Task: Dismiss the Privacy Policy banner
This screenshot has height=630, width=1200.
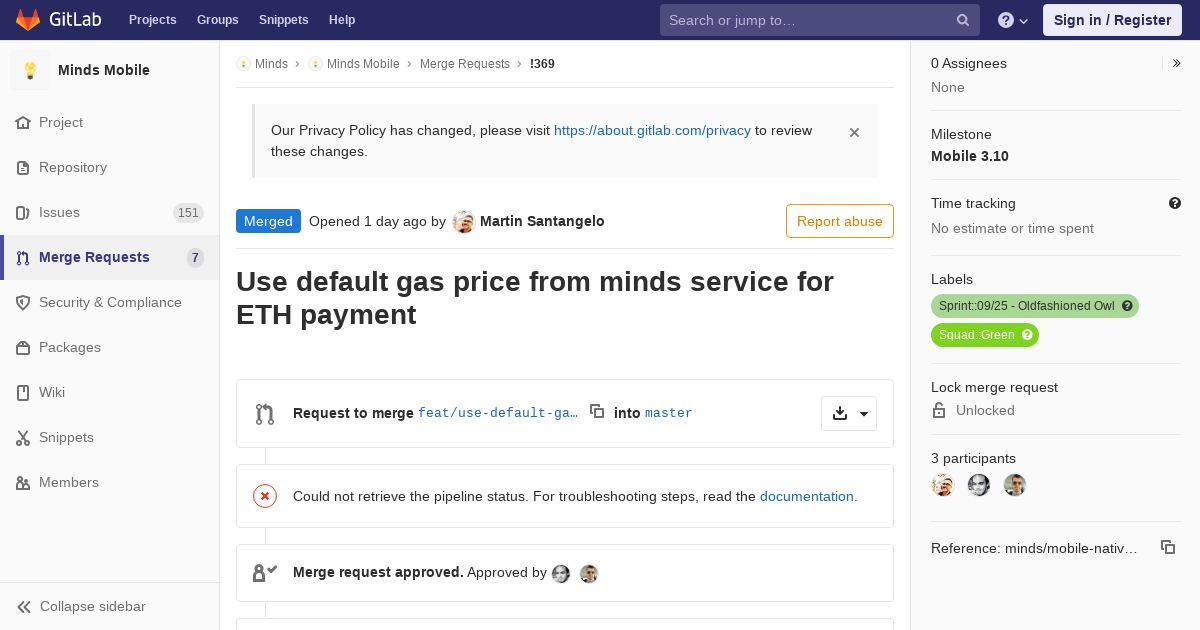Action: tap(854, 132)
